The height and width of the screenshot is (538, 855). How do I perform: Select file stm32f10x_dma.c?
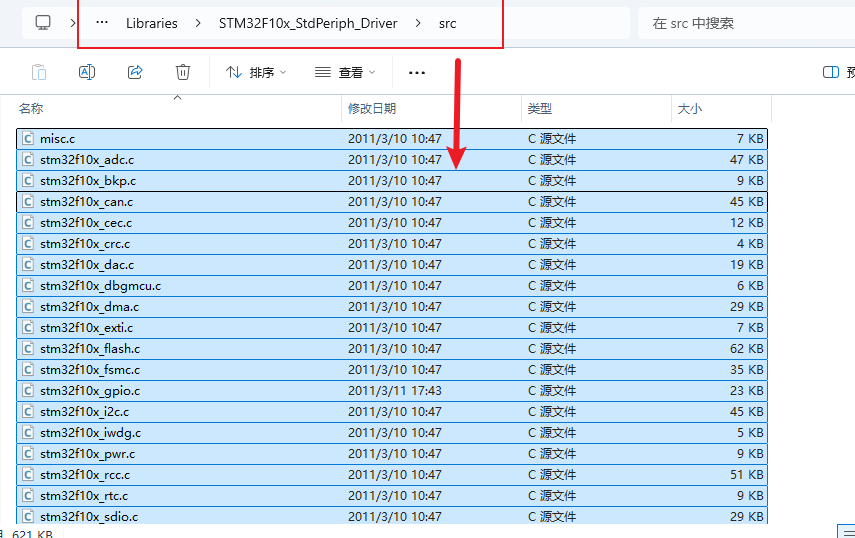coord(392,306)
